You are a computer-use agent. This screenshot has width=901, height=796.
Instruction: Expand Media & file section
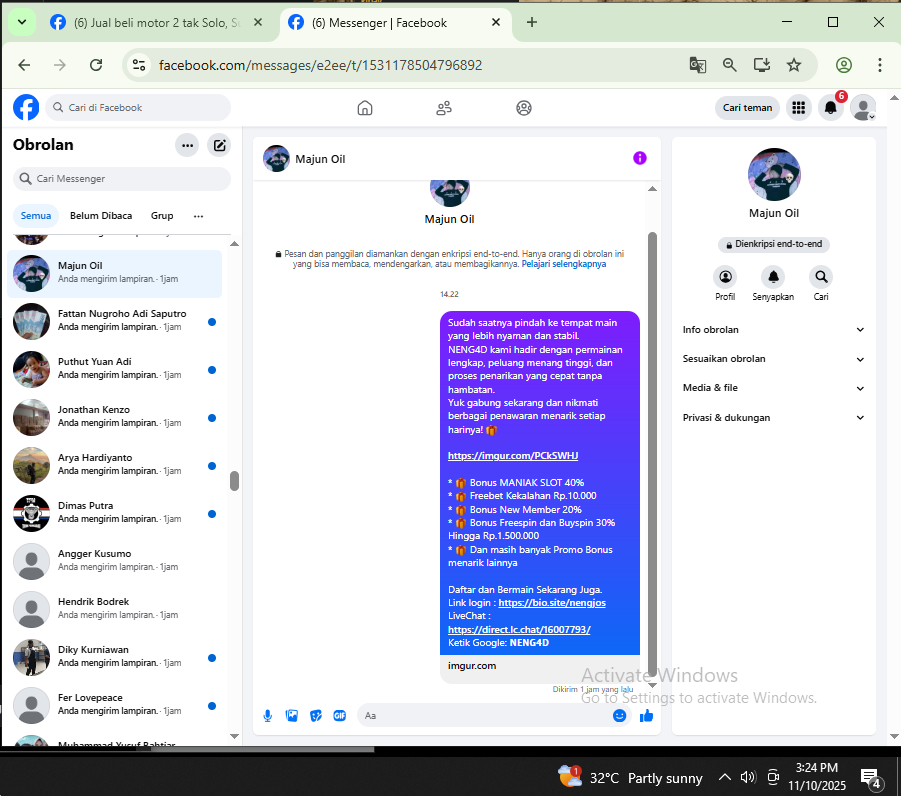coord(773,388)
